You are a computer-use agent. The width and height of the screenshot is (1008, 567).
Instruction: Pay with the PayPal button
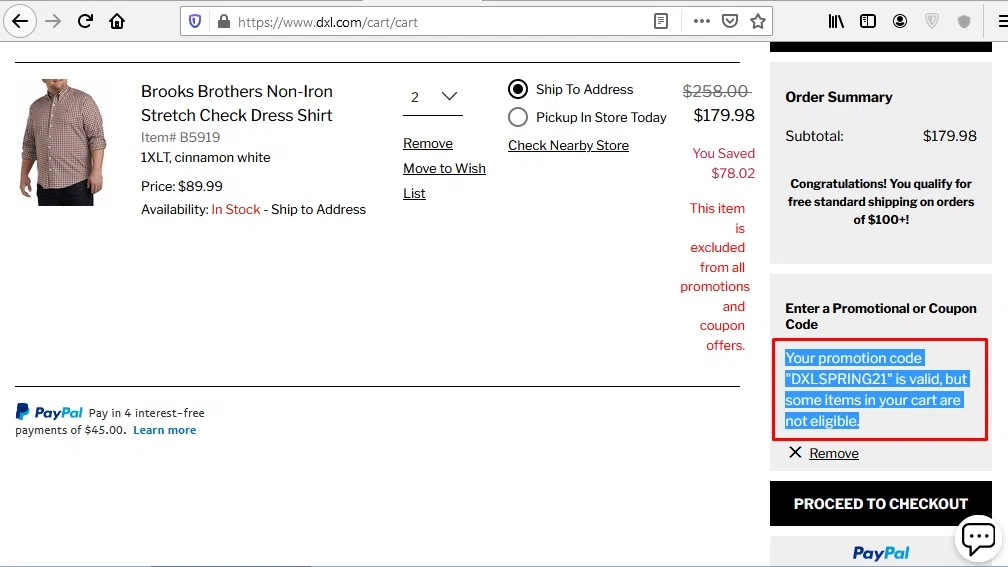(x=881, y=552)
